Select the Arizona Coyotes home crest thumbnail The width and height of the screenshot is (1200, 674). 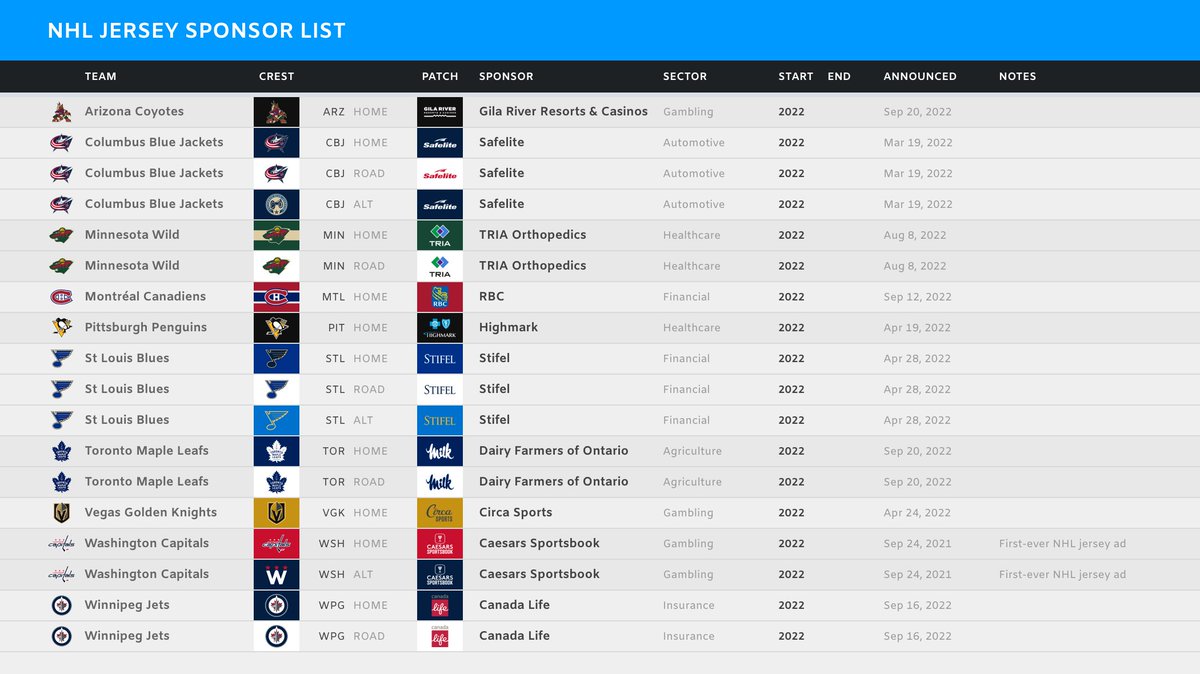[276, 112]
